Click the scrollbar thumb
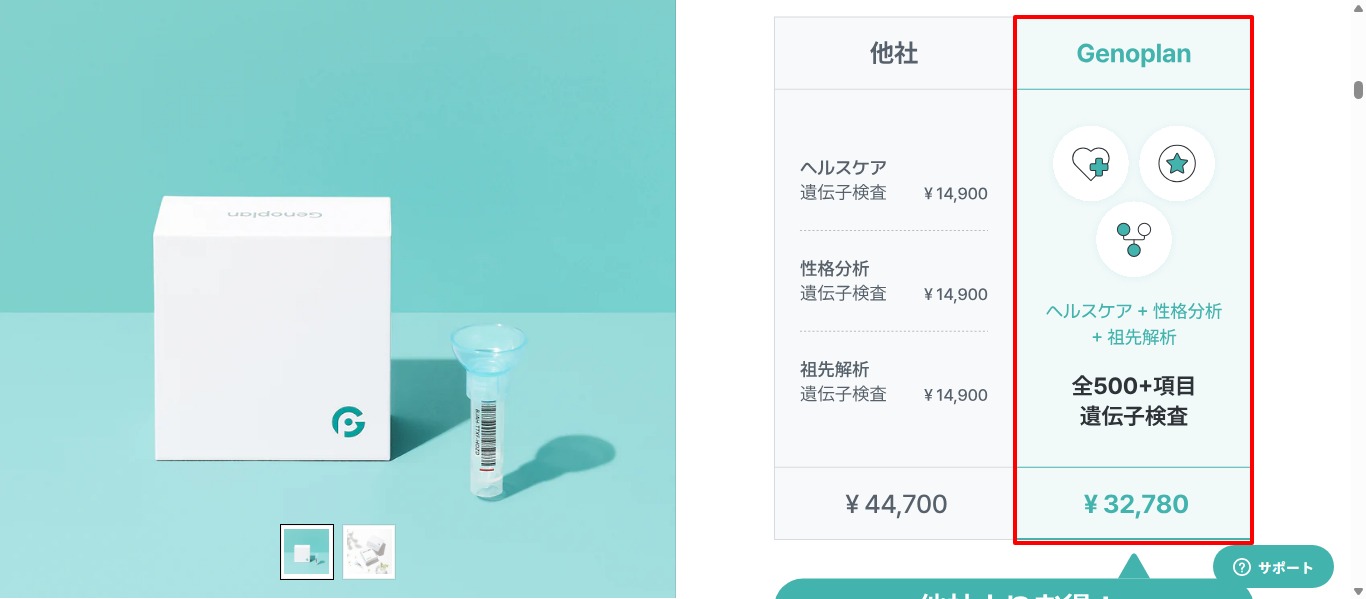Screen dimensions: 1366x599 1358,90
